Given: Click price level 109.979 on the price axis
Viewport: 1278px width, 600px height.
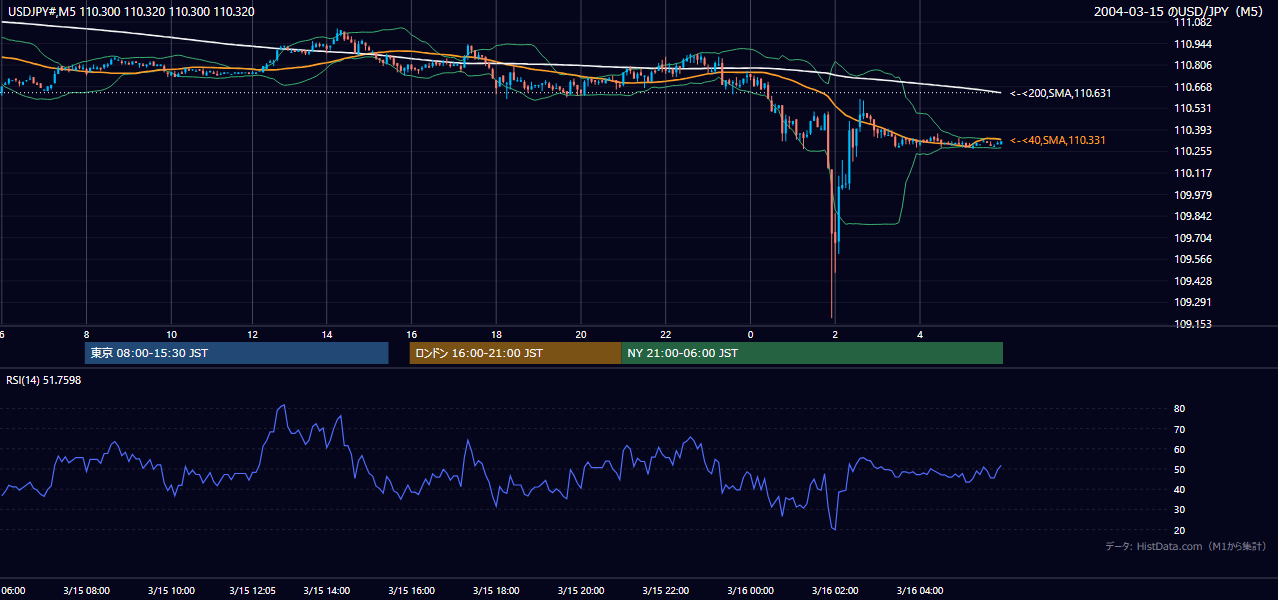Looking at the screenshot, I should point(1194,195).
